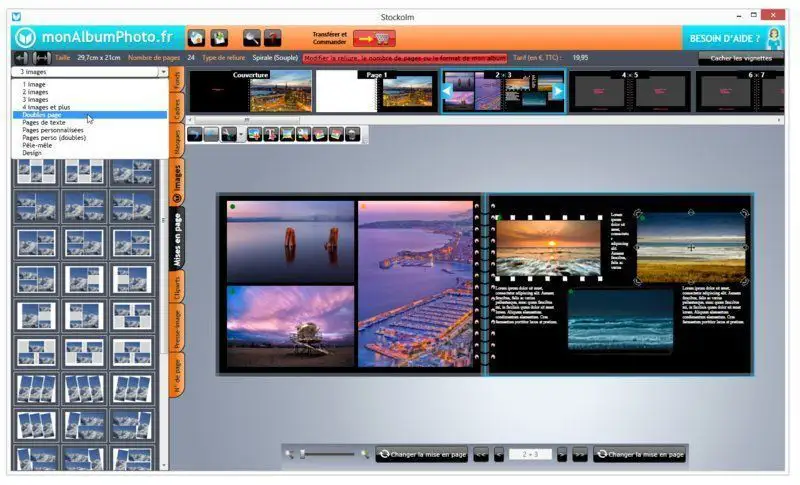Screen dimensions: 800x485
Task: Click 'Cacher les vignettes' button
Action: coord(741,58)
